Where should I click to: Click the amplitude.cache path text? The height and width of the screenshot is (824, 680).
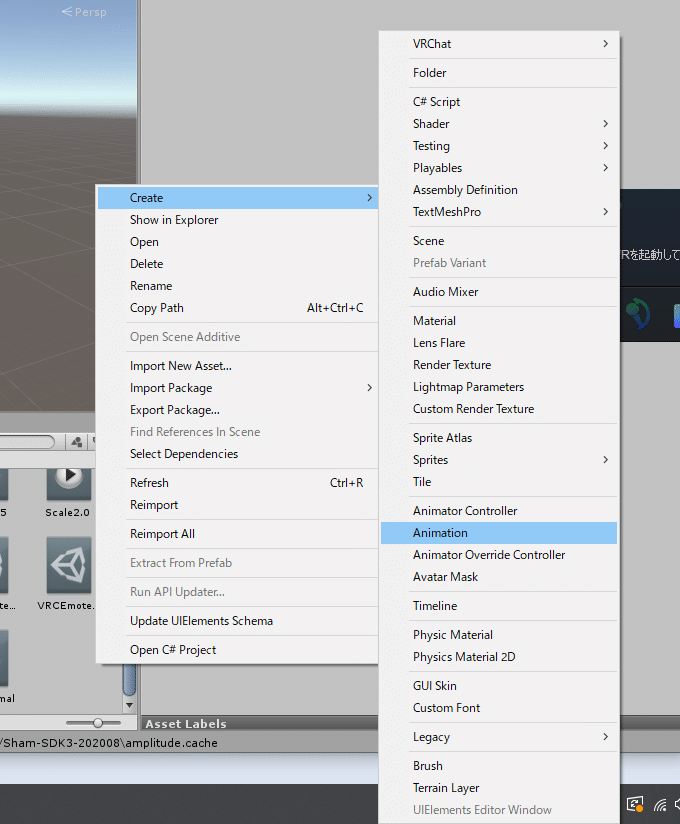(109, 743)
